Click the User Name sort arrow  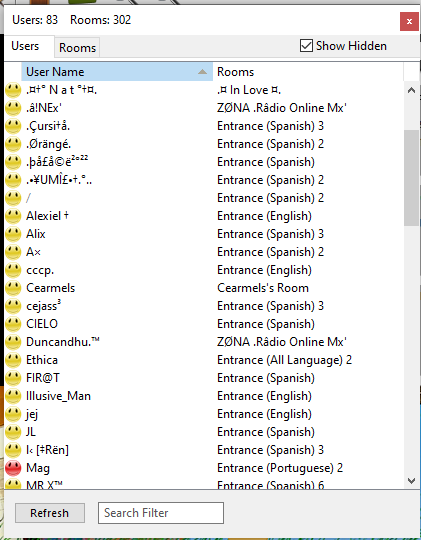pos(203,72)
